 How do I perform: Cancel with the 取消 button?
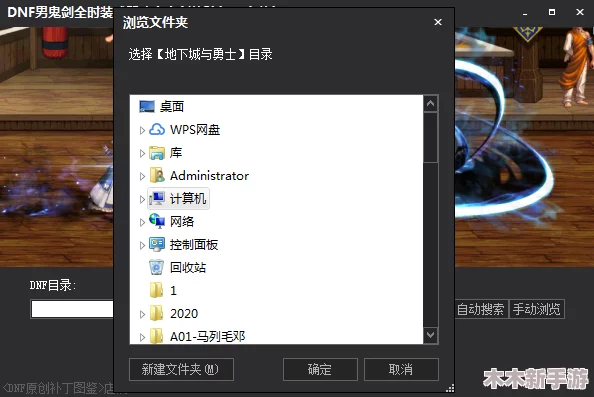click(401, 369)
